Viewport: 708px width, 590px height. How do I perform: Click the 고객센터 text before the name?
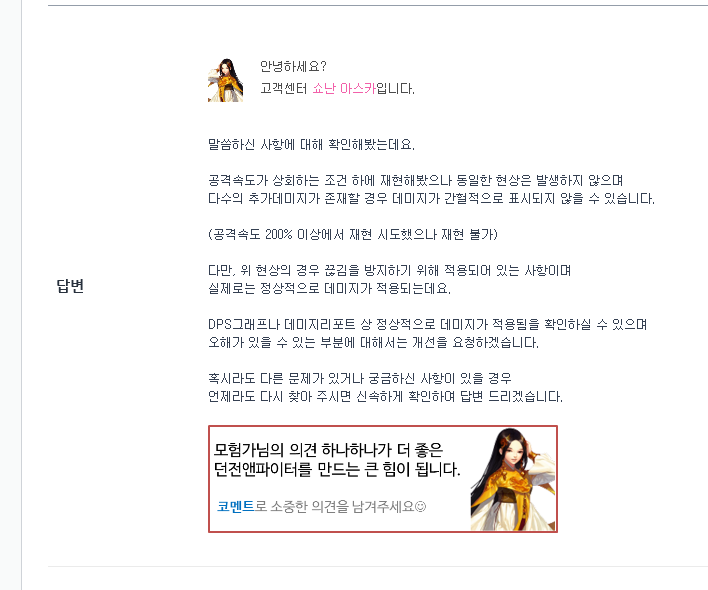point(284,88)
